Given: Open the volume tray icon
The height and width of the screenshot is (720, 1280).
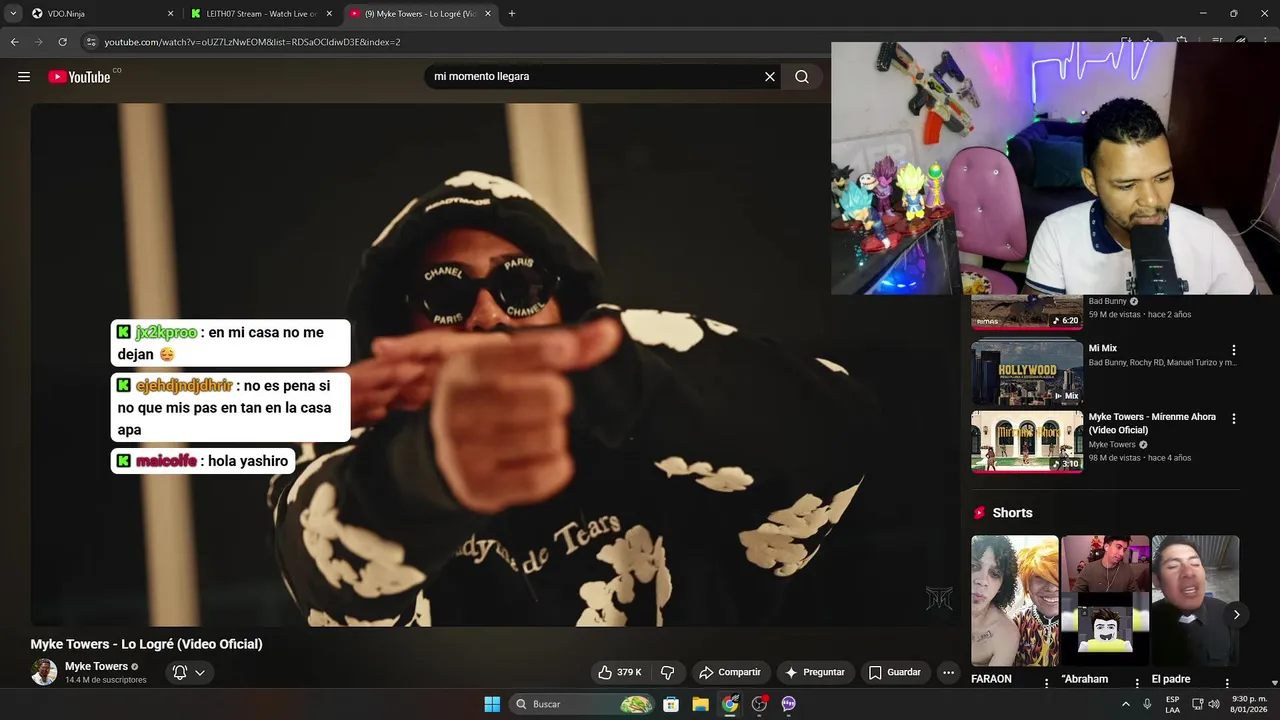Looking at the screenshot, I should (x=1214, y=704).
